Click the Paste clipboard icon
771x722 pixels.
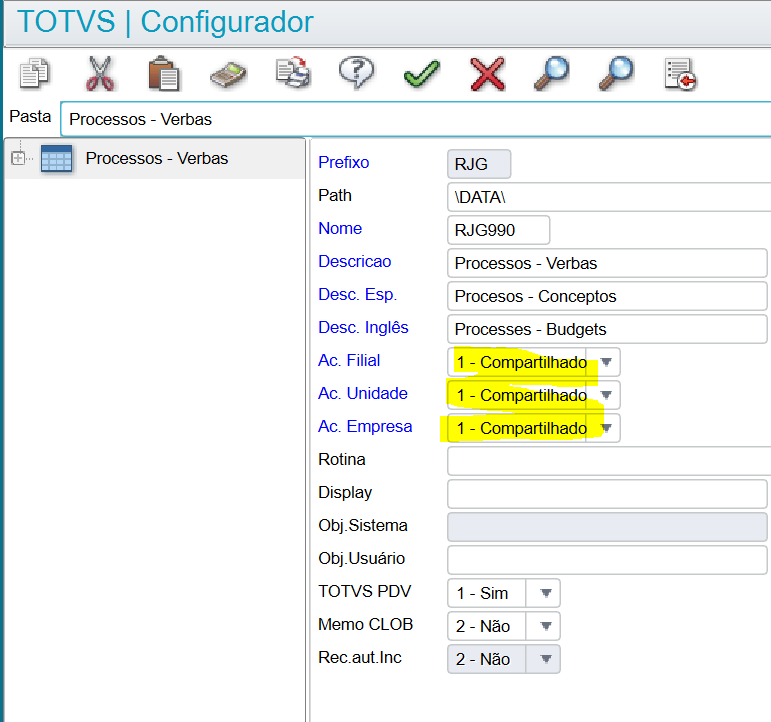point(164,74)
